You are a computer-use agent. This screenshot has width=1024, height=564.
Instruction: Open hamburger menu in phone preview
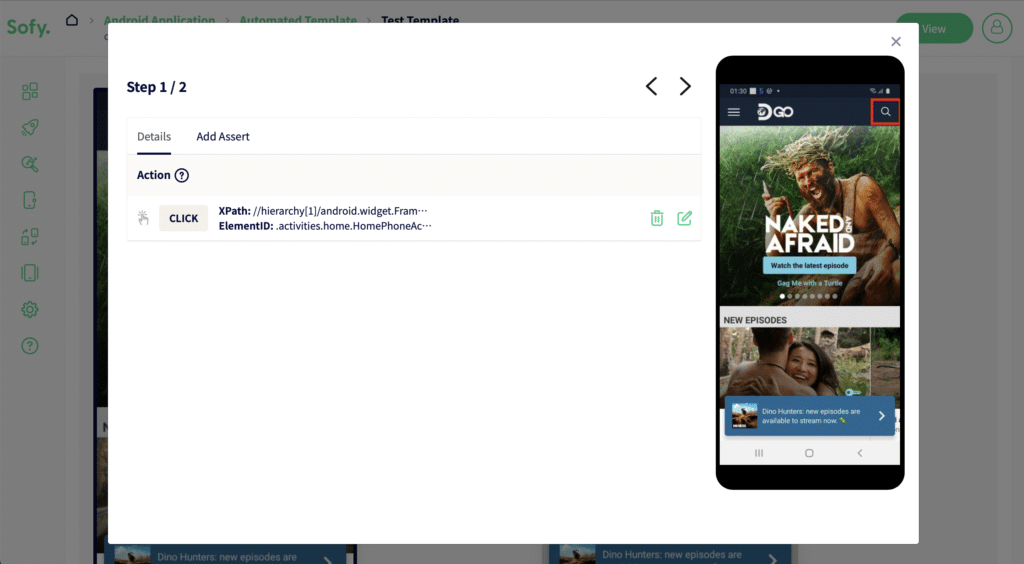click(733, 112)
